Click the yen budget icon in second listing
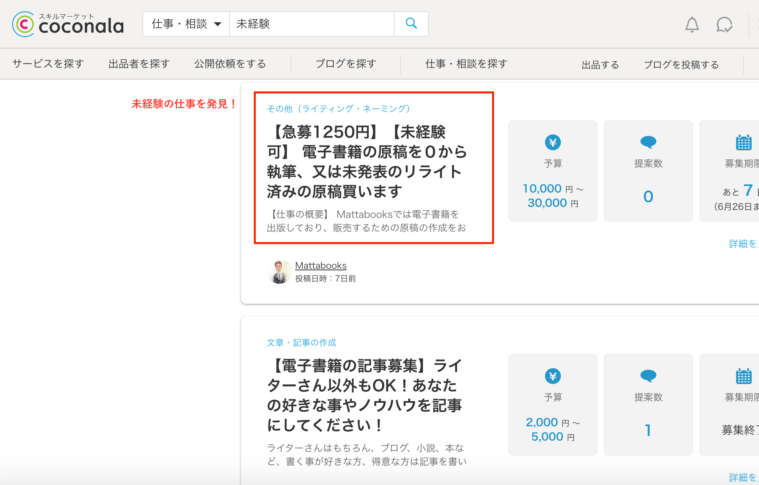Screen dimensions: 759x485 [x=553, y=376]
